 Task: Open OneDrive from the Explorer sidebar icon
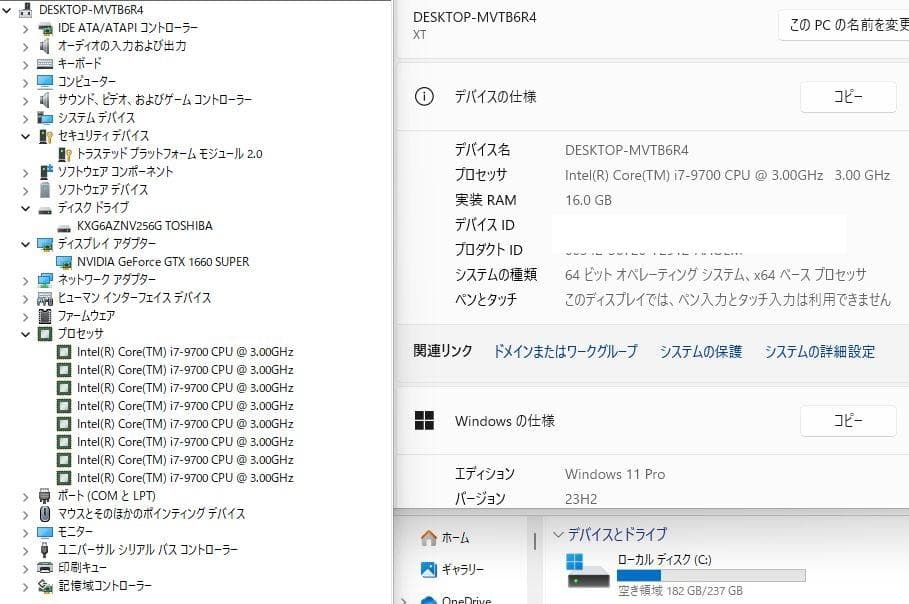[428, 599]
